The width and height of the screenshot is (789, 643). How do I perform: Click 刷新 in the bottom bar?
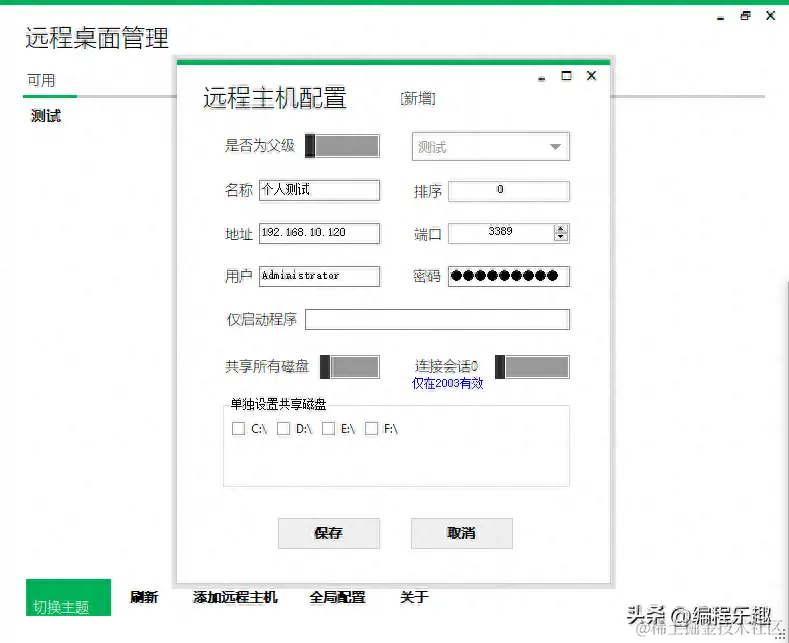[x=144, y=597]
